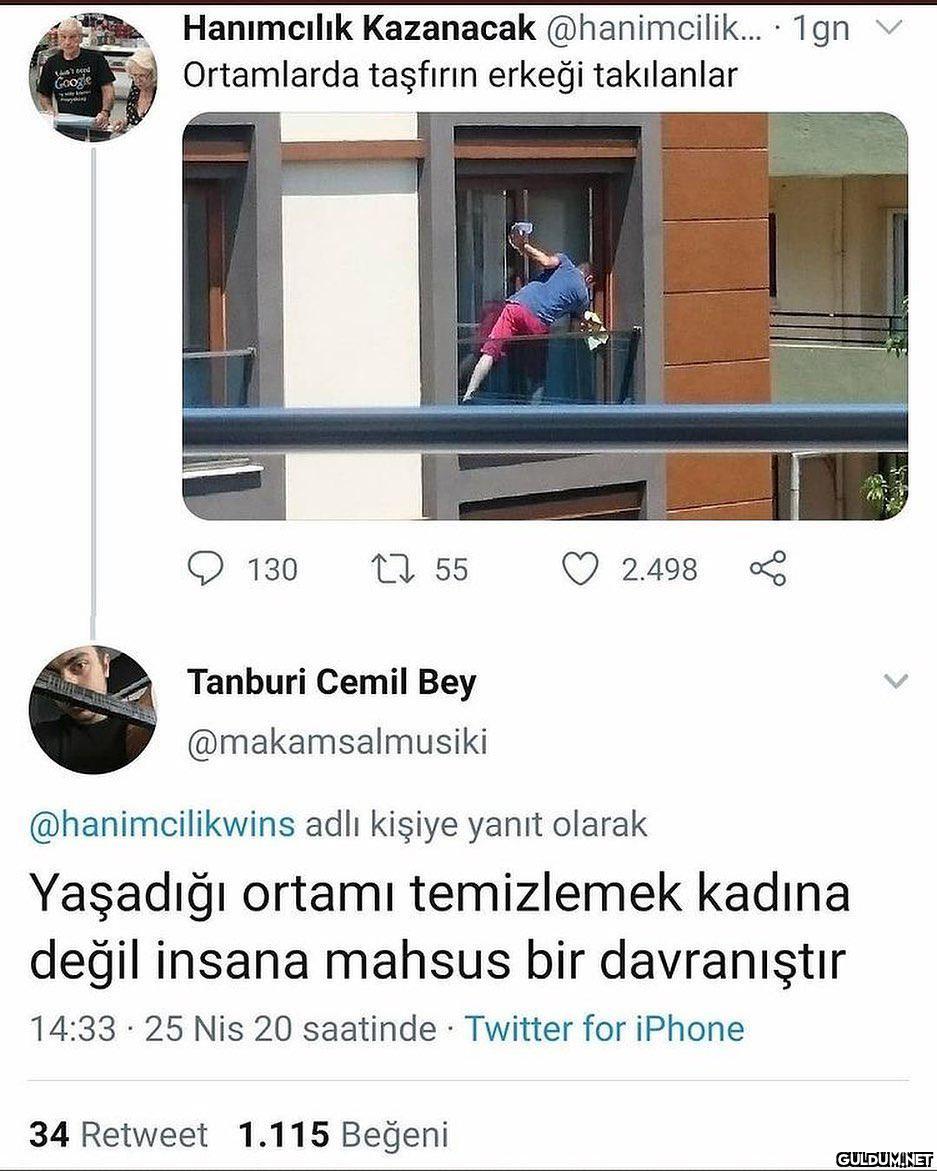View the 1.115 Beğeni likes list
Image resolution: width=937 pixels, height=1171 pixels.
click(x=343, y=1134)
